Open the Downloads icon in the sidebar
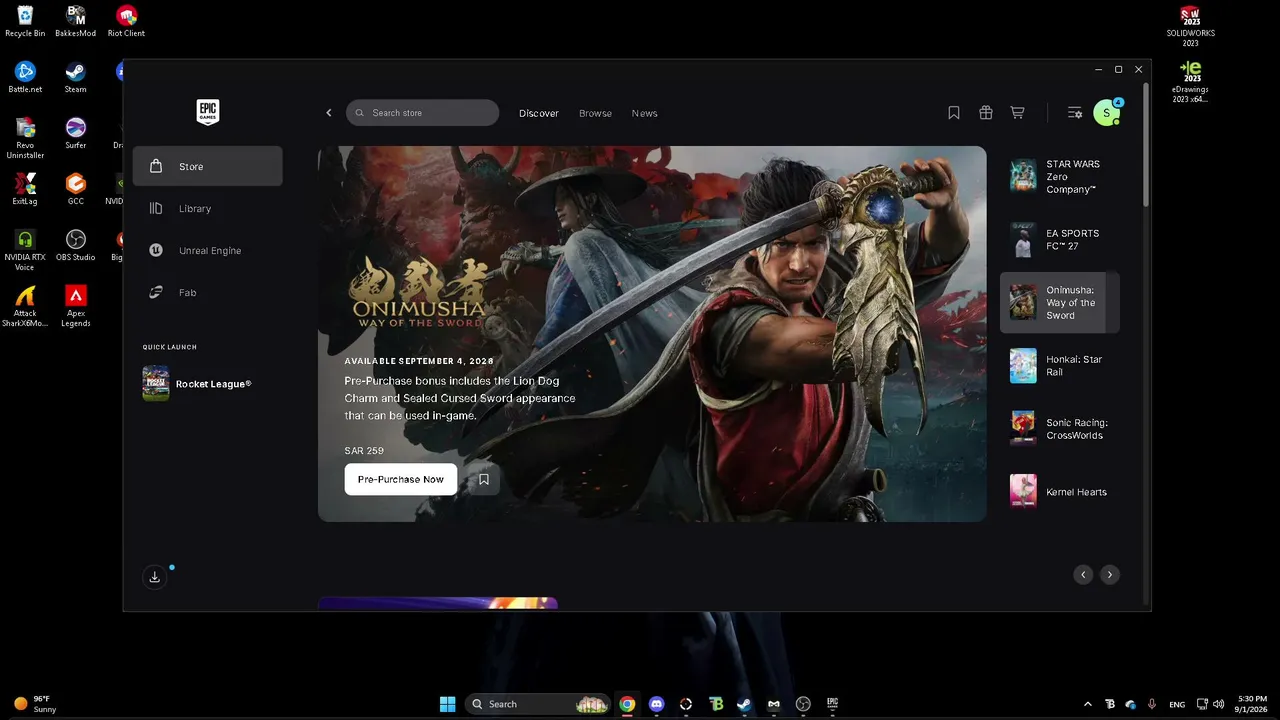Screen dimensions: 1280x720 point(155,577)
